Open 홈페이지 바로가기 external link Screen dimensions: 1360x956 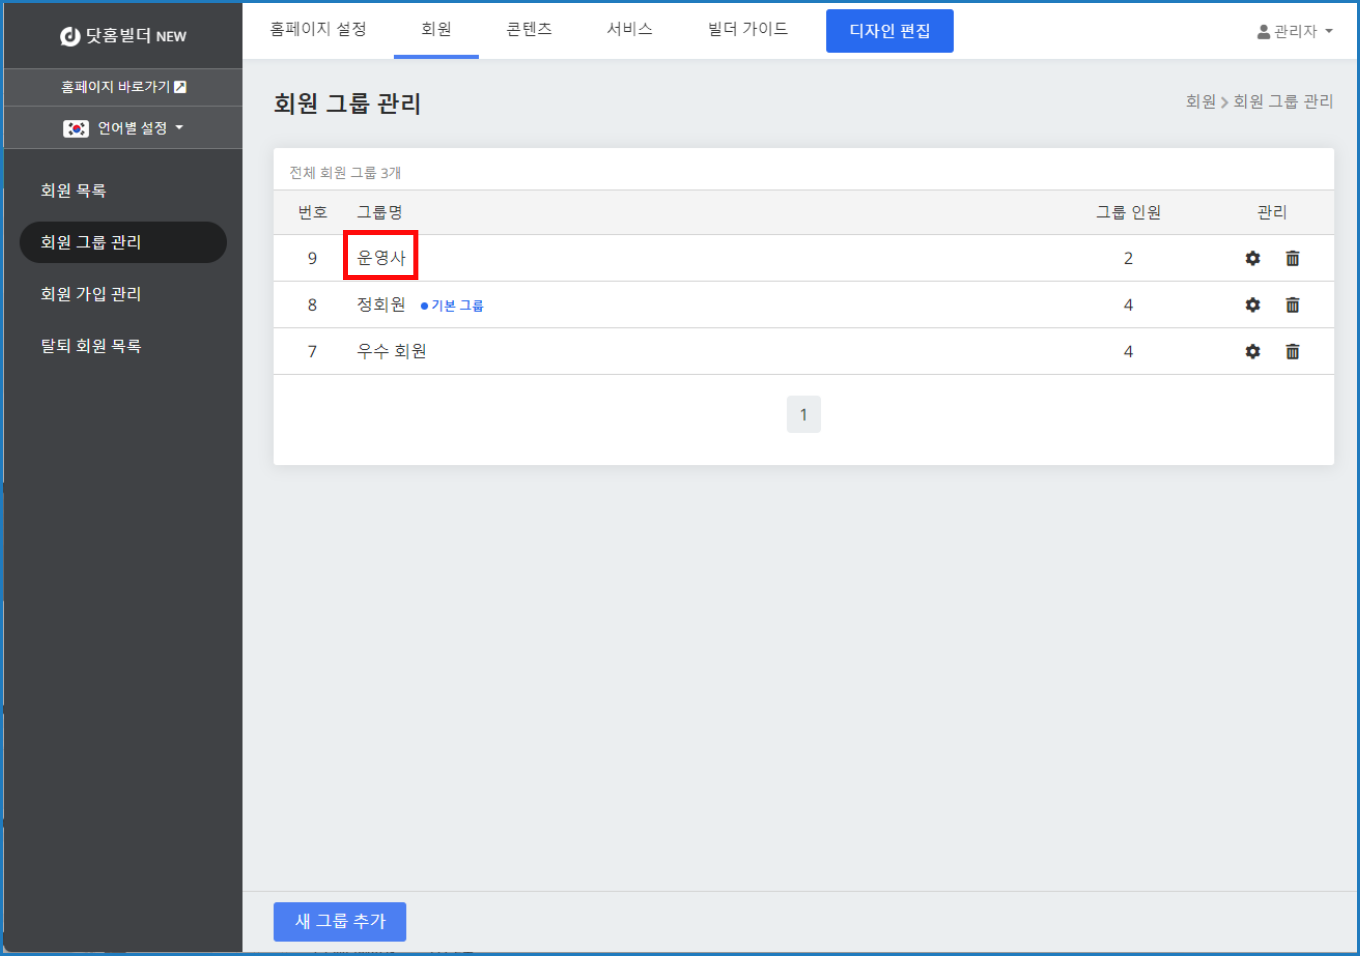(x=123, y=87)
